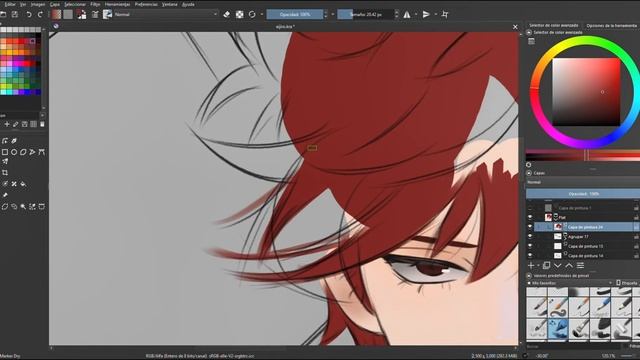Toggle visibility of Agrupar 17 layer
This screenshot has height=360, width=640.
[x=530, y=236]
